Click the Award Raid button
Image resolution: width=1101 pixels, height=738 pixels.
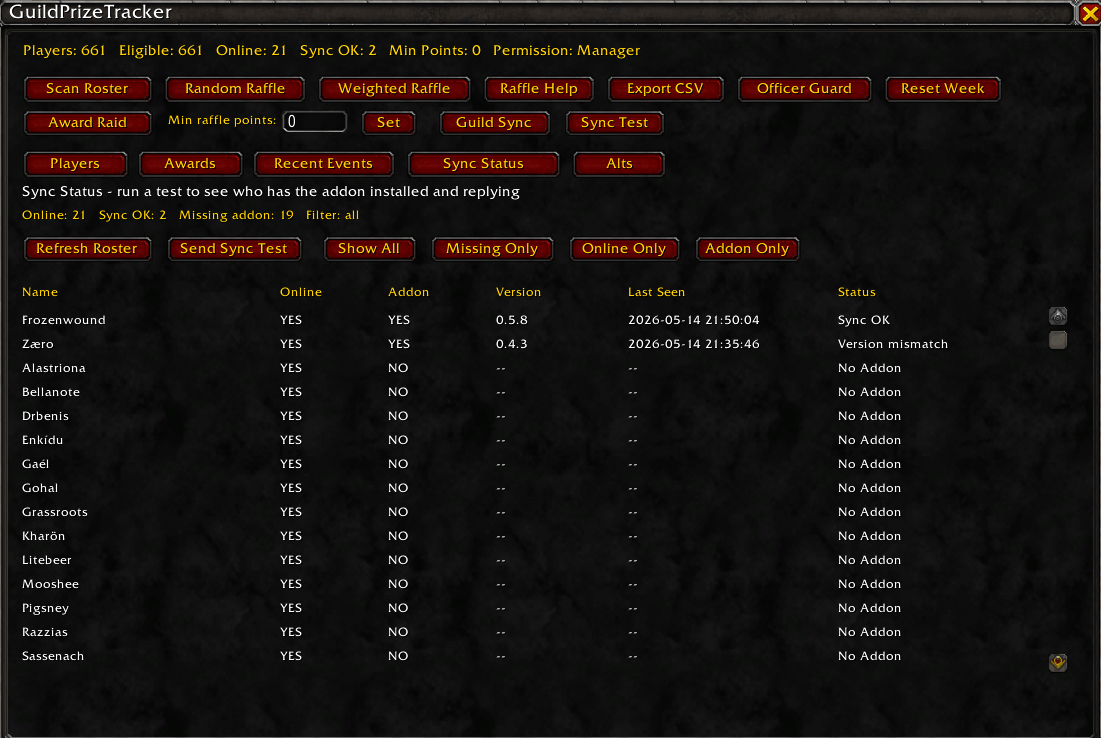pyautogui.click(x=87, y=122)
